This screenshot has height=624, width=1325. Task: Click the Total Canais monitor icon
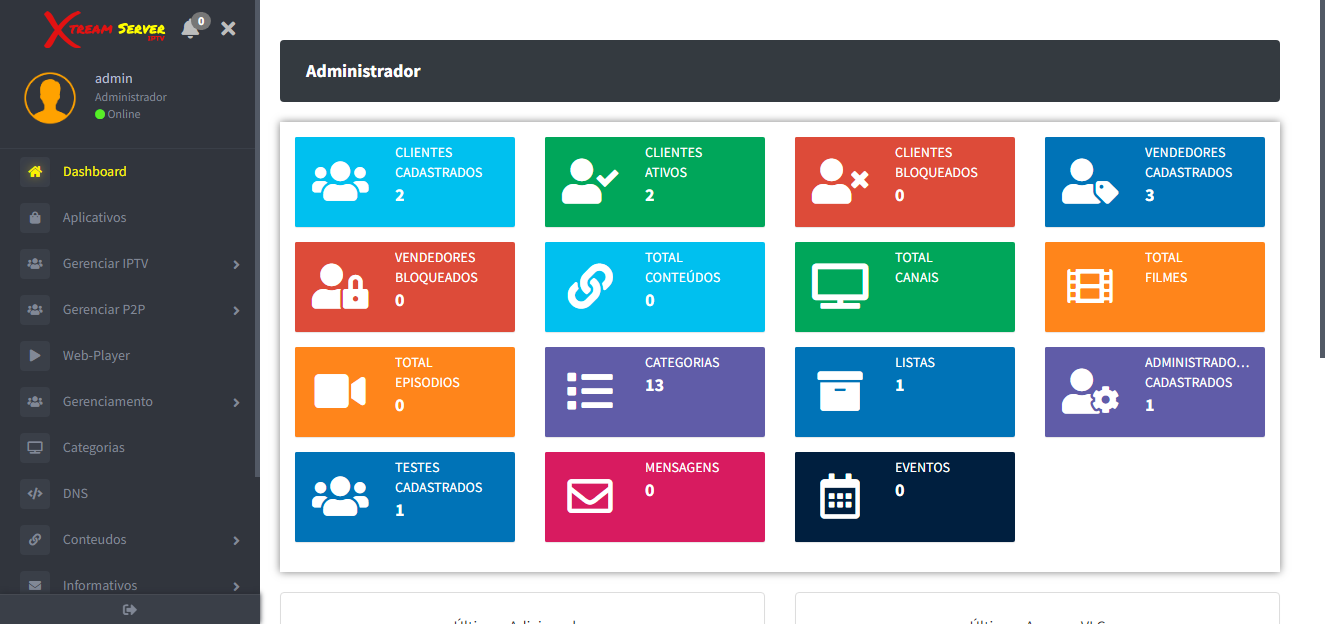(x=840, y=287)
